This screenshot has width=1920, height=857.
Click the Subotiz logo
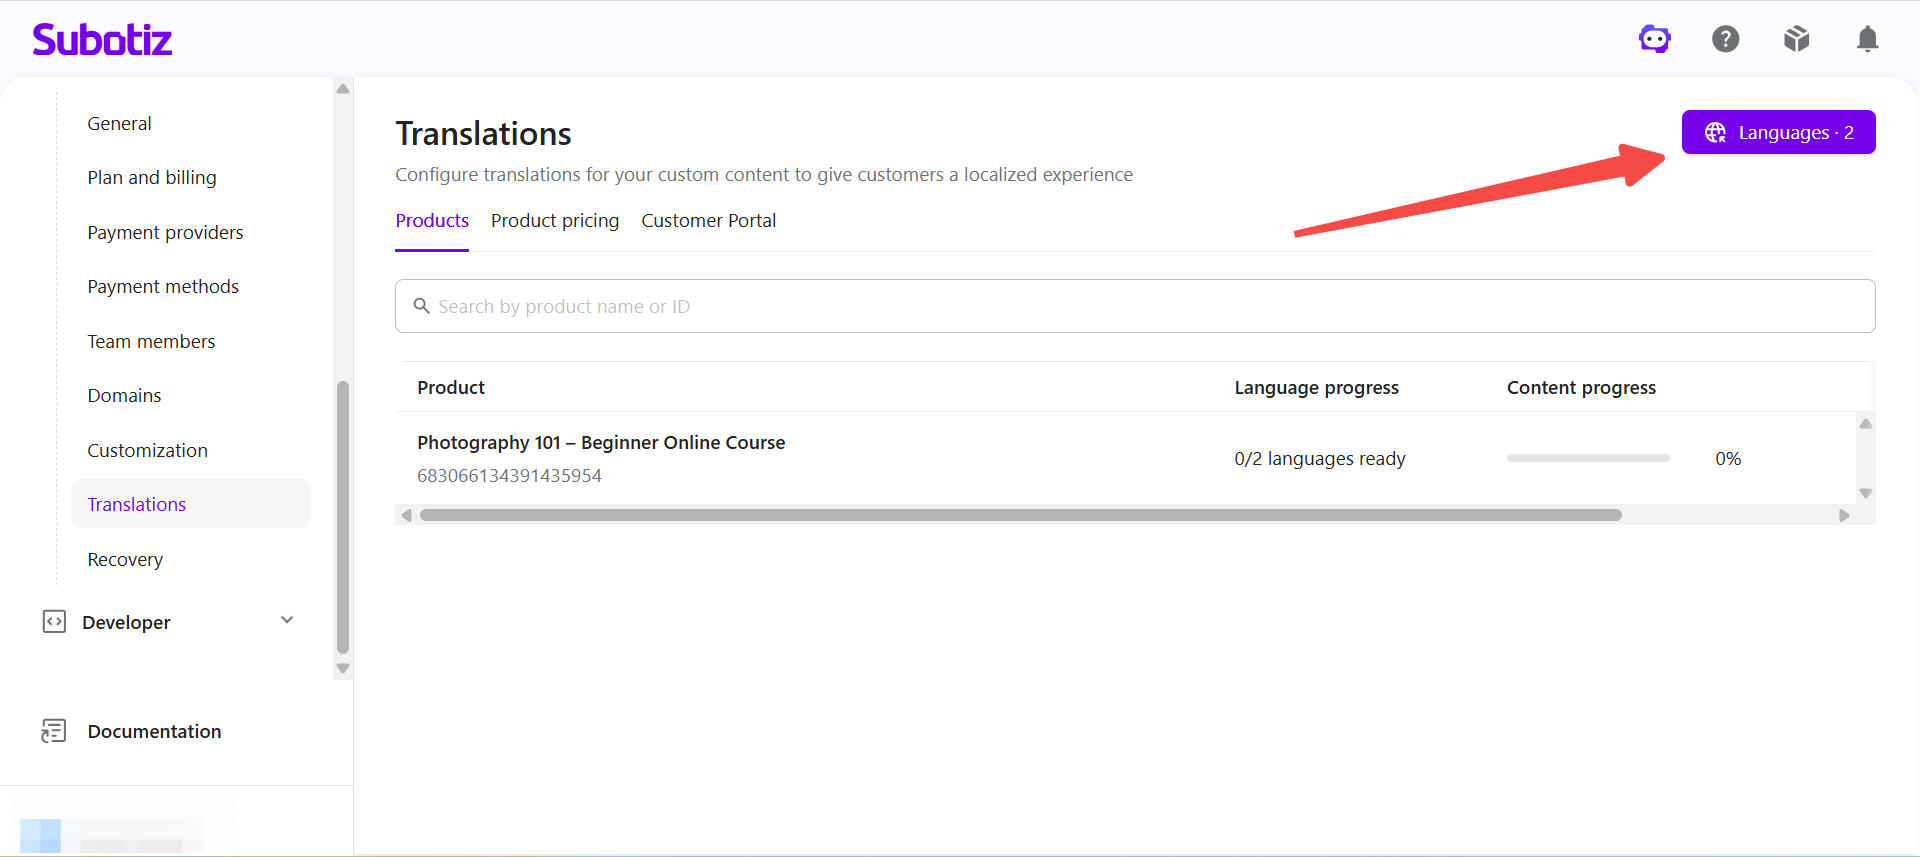[102, 39]
